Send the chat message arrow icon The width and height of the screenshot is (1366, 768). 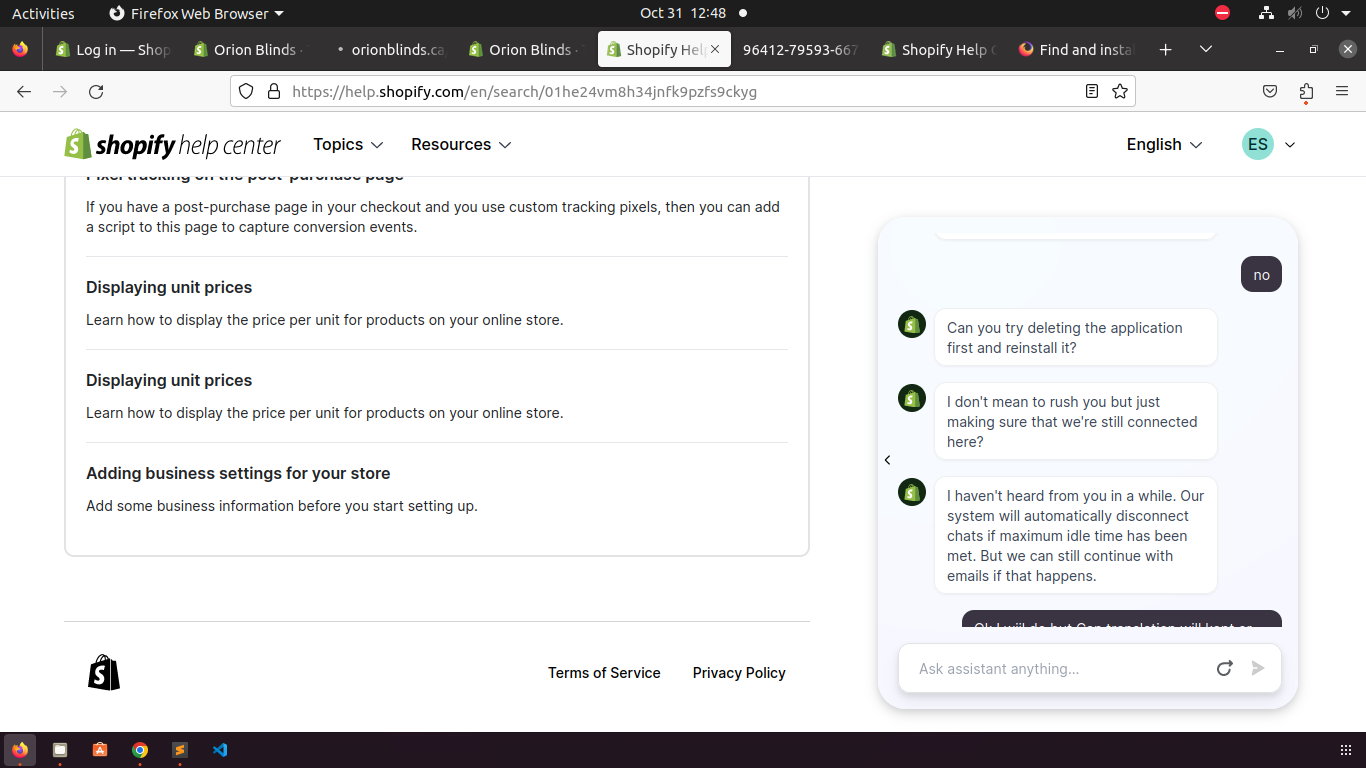coord(1258,668)
